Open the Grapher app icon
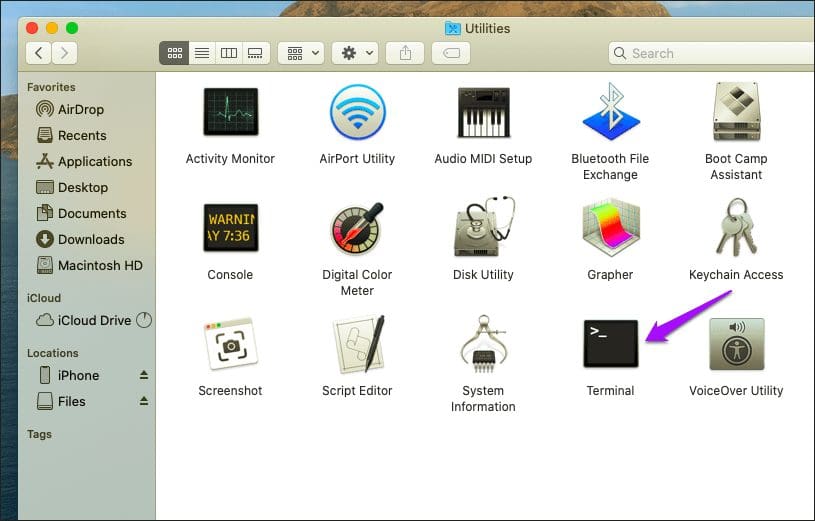 tap(611, 227)
